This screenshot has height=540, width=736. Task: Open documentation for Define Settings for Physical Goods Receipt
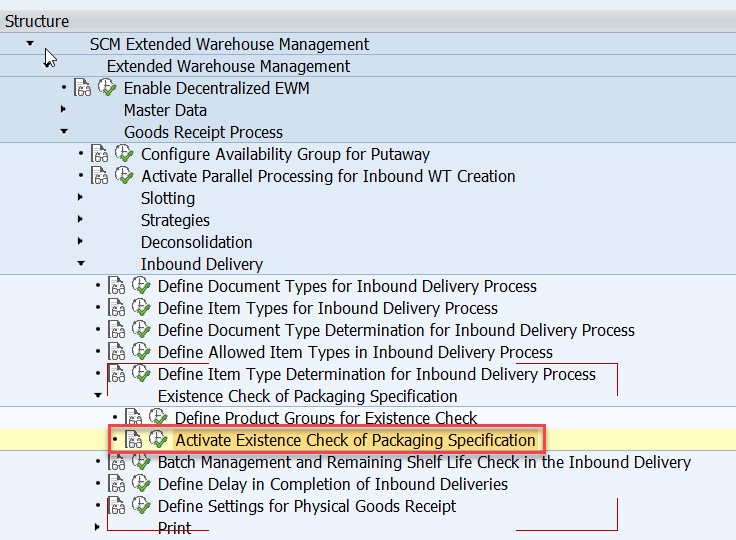(116, 506)
